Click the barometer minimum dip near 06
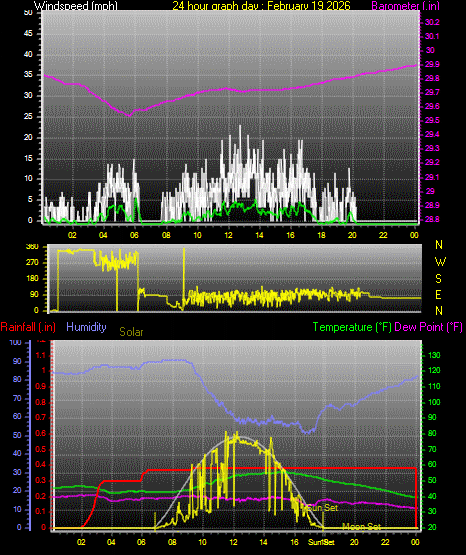The image size is (466, 555). pyautogui.click(x=129, y=115)
